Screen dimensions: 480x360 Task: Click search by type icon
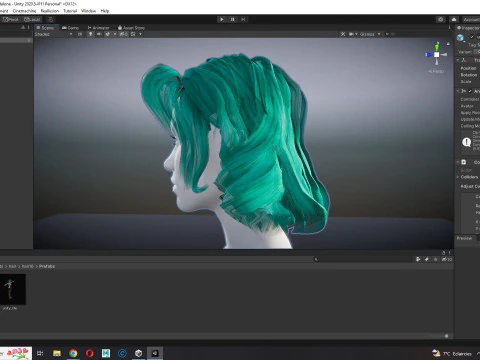[x=418, y=259]
